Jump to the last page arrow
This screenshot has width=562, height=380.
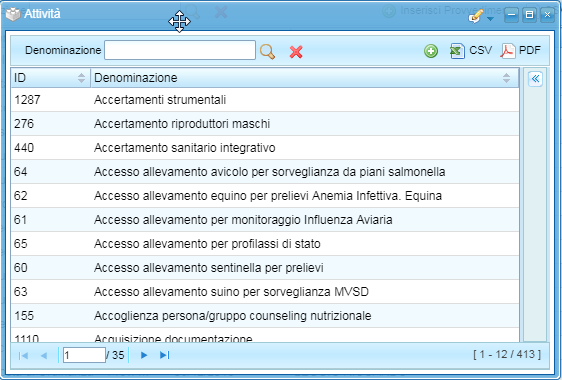tap(165, 355)
